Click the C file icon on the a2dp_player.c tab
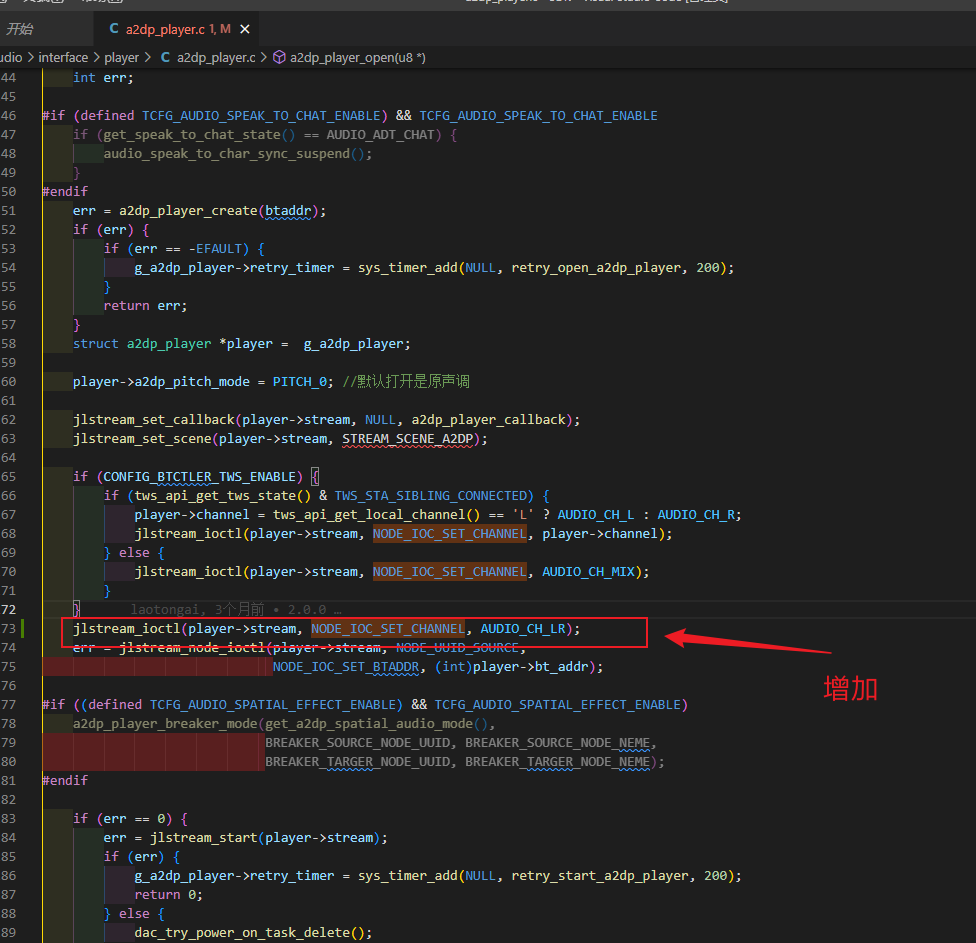 114,29
